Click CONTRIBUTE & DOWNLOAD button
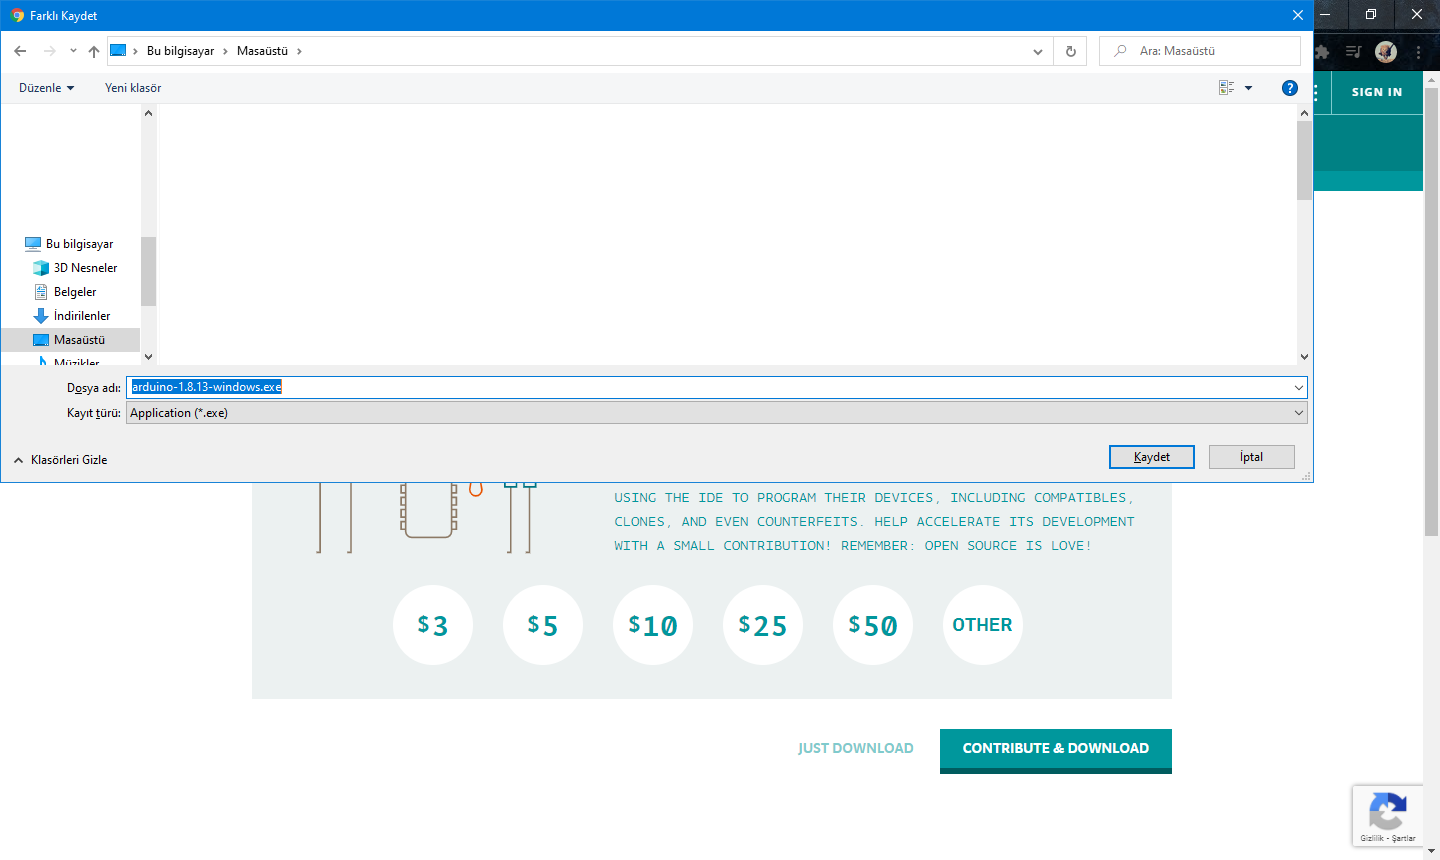 coord(1056,750)
